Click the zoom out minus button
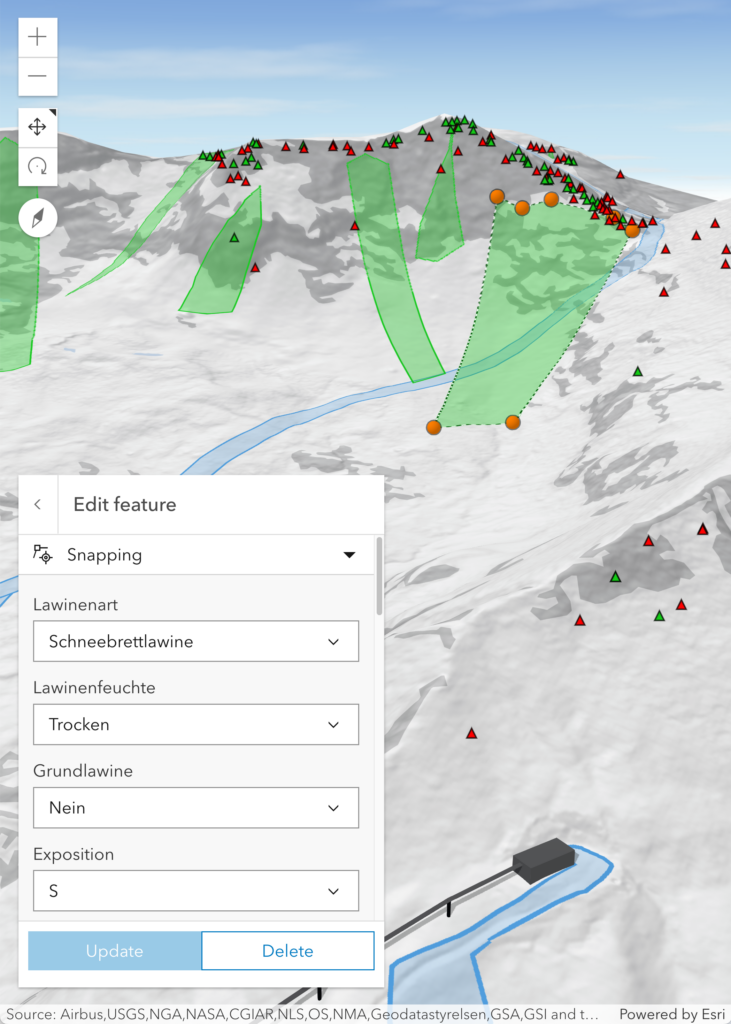This screenshot has width=731, height=1024. [x=37, y=76]
